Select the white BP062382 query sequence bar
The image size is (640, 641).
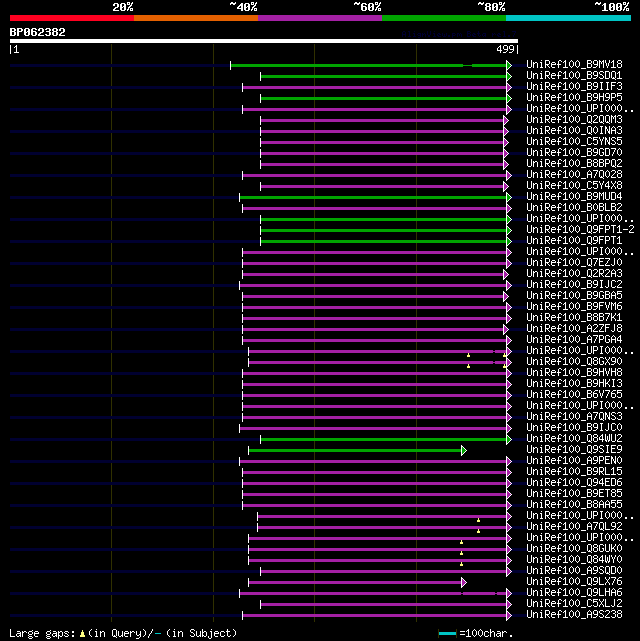point(264,41)
